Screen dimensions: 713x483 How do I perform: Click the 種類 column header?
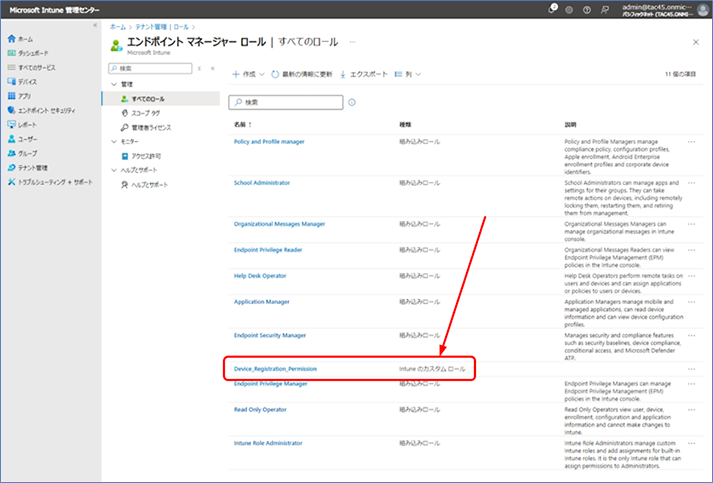[x=405, y=125]
